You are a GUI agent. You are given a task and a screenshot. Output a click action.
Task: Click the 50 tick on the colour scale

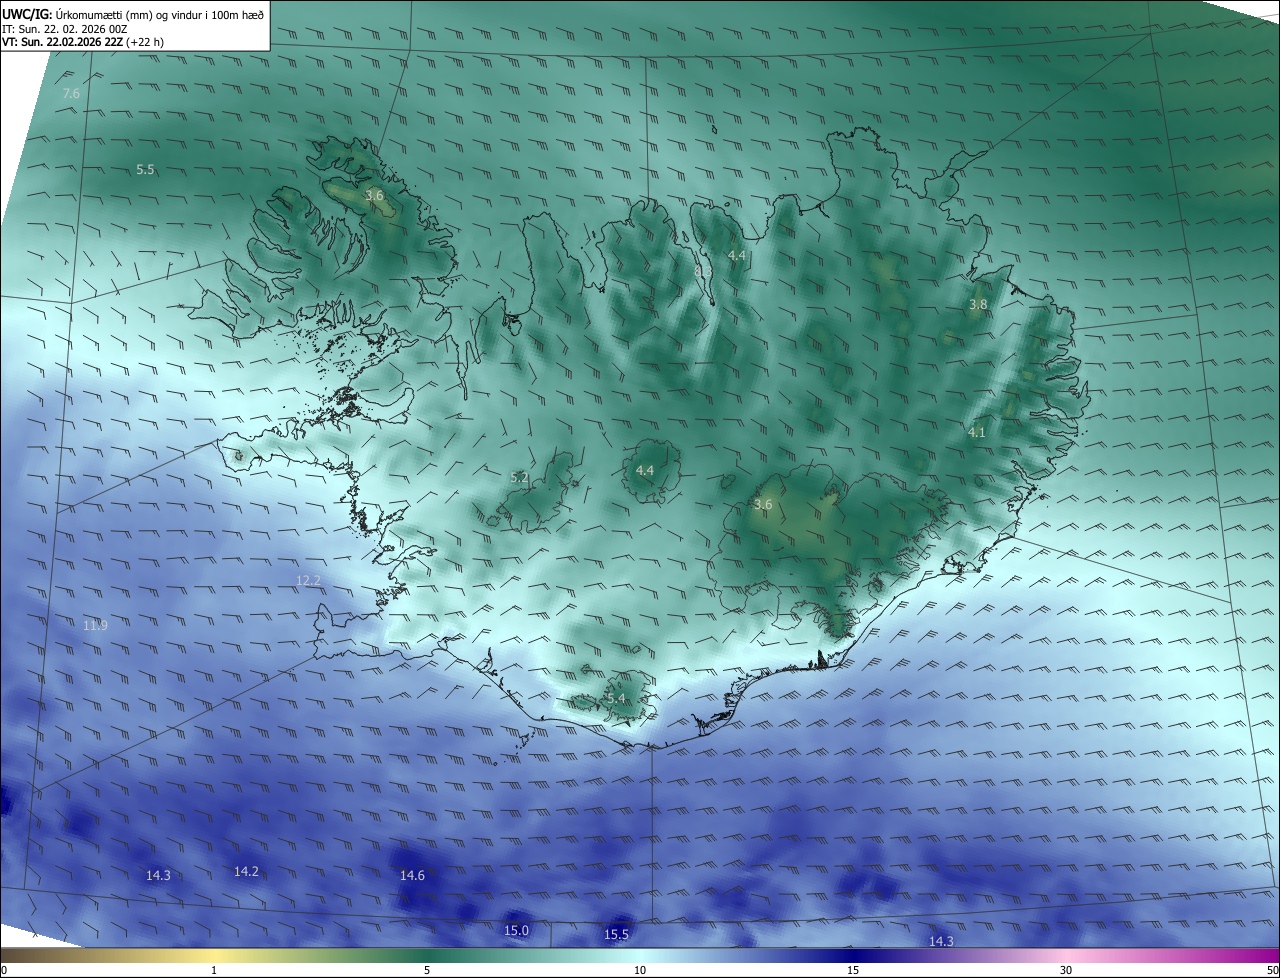coord(1272,970)
